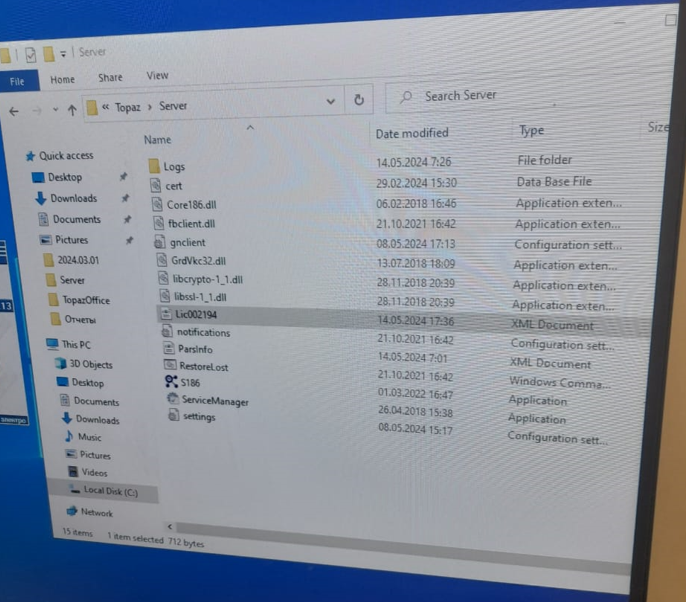
Task: Select Videos under This PC
Action: (94, 472)
